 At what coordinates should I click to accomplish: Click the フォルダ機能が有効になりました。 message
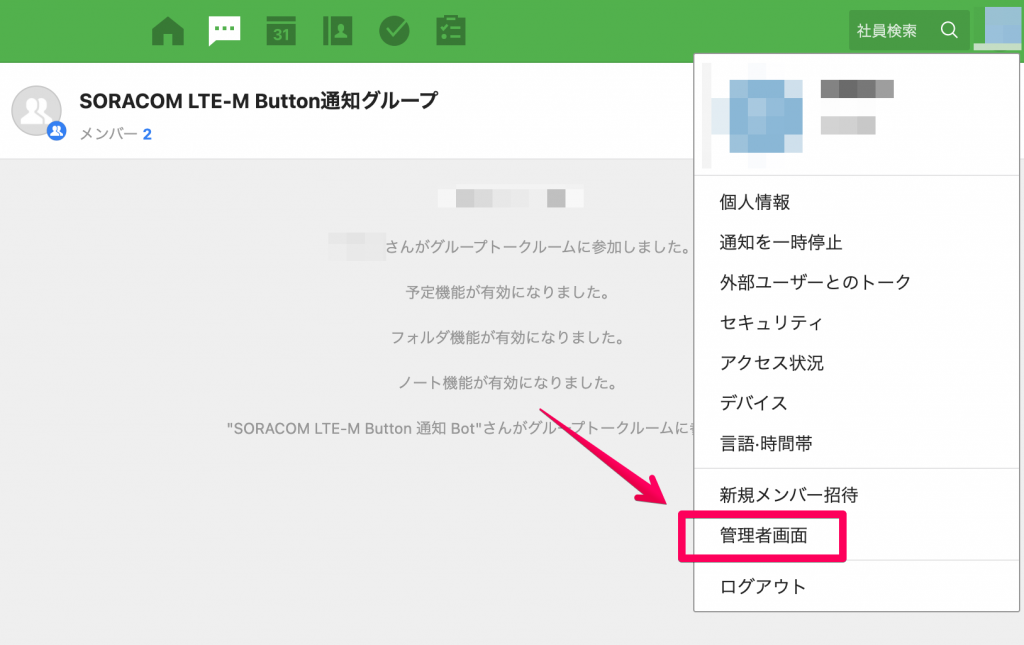coord(508,338)
